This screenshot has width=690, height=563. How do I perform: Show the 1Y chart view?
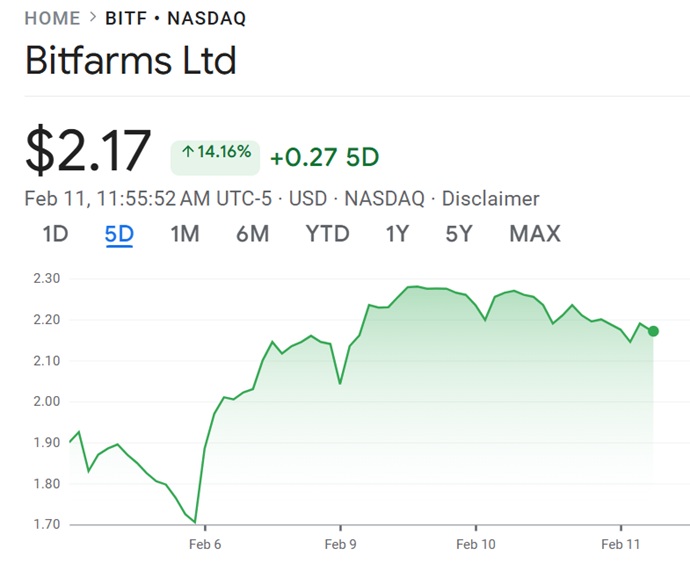tap(397, 234)
